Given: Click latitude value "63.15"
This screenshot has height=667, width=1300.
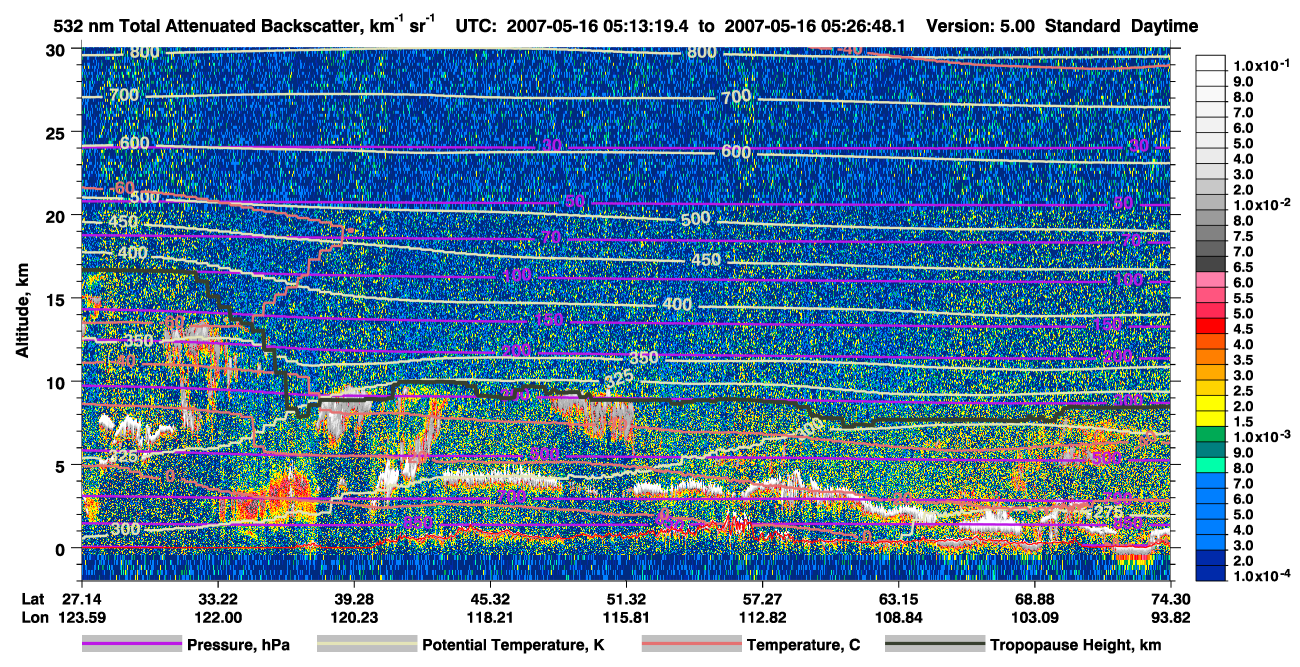Looking at the screenshot, I should 898,598.
